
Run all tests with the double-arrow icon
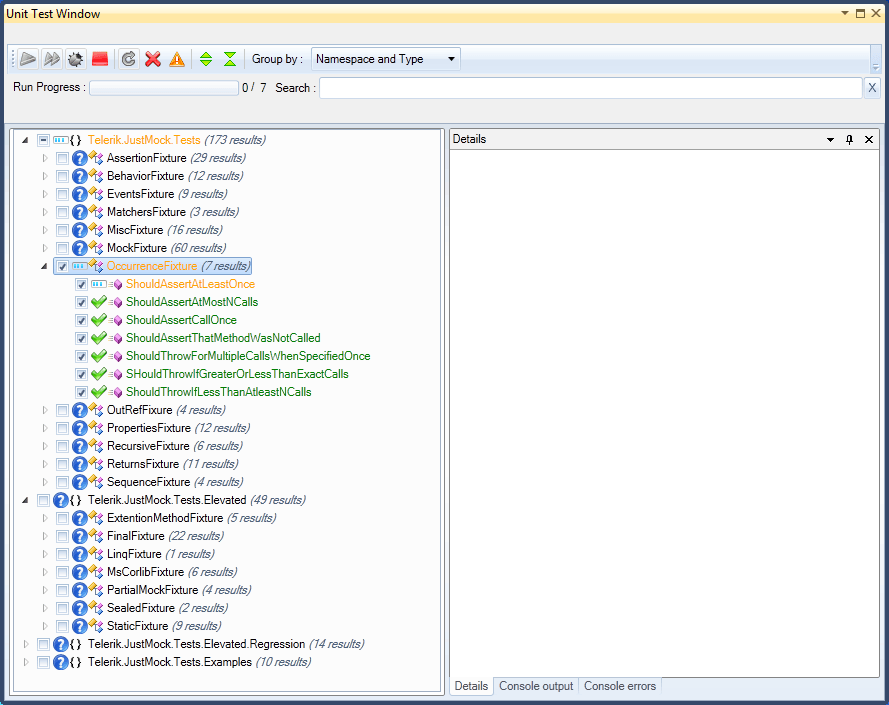coord(52,59)
